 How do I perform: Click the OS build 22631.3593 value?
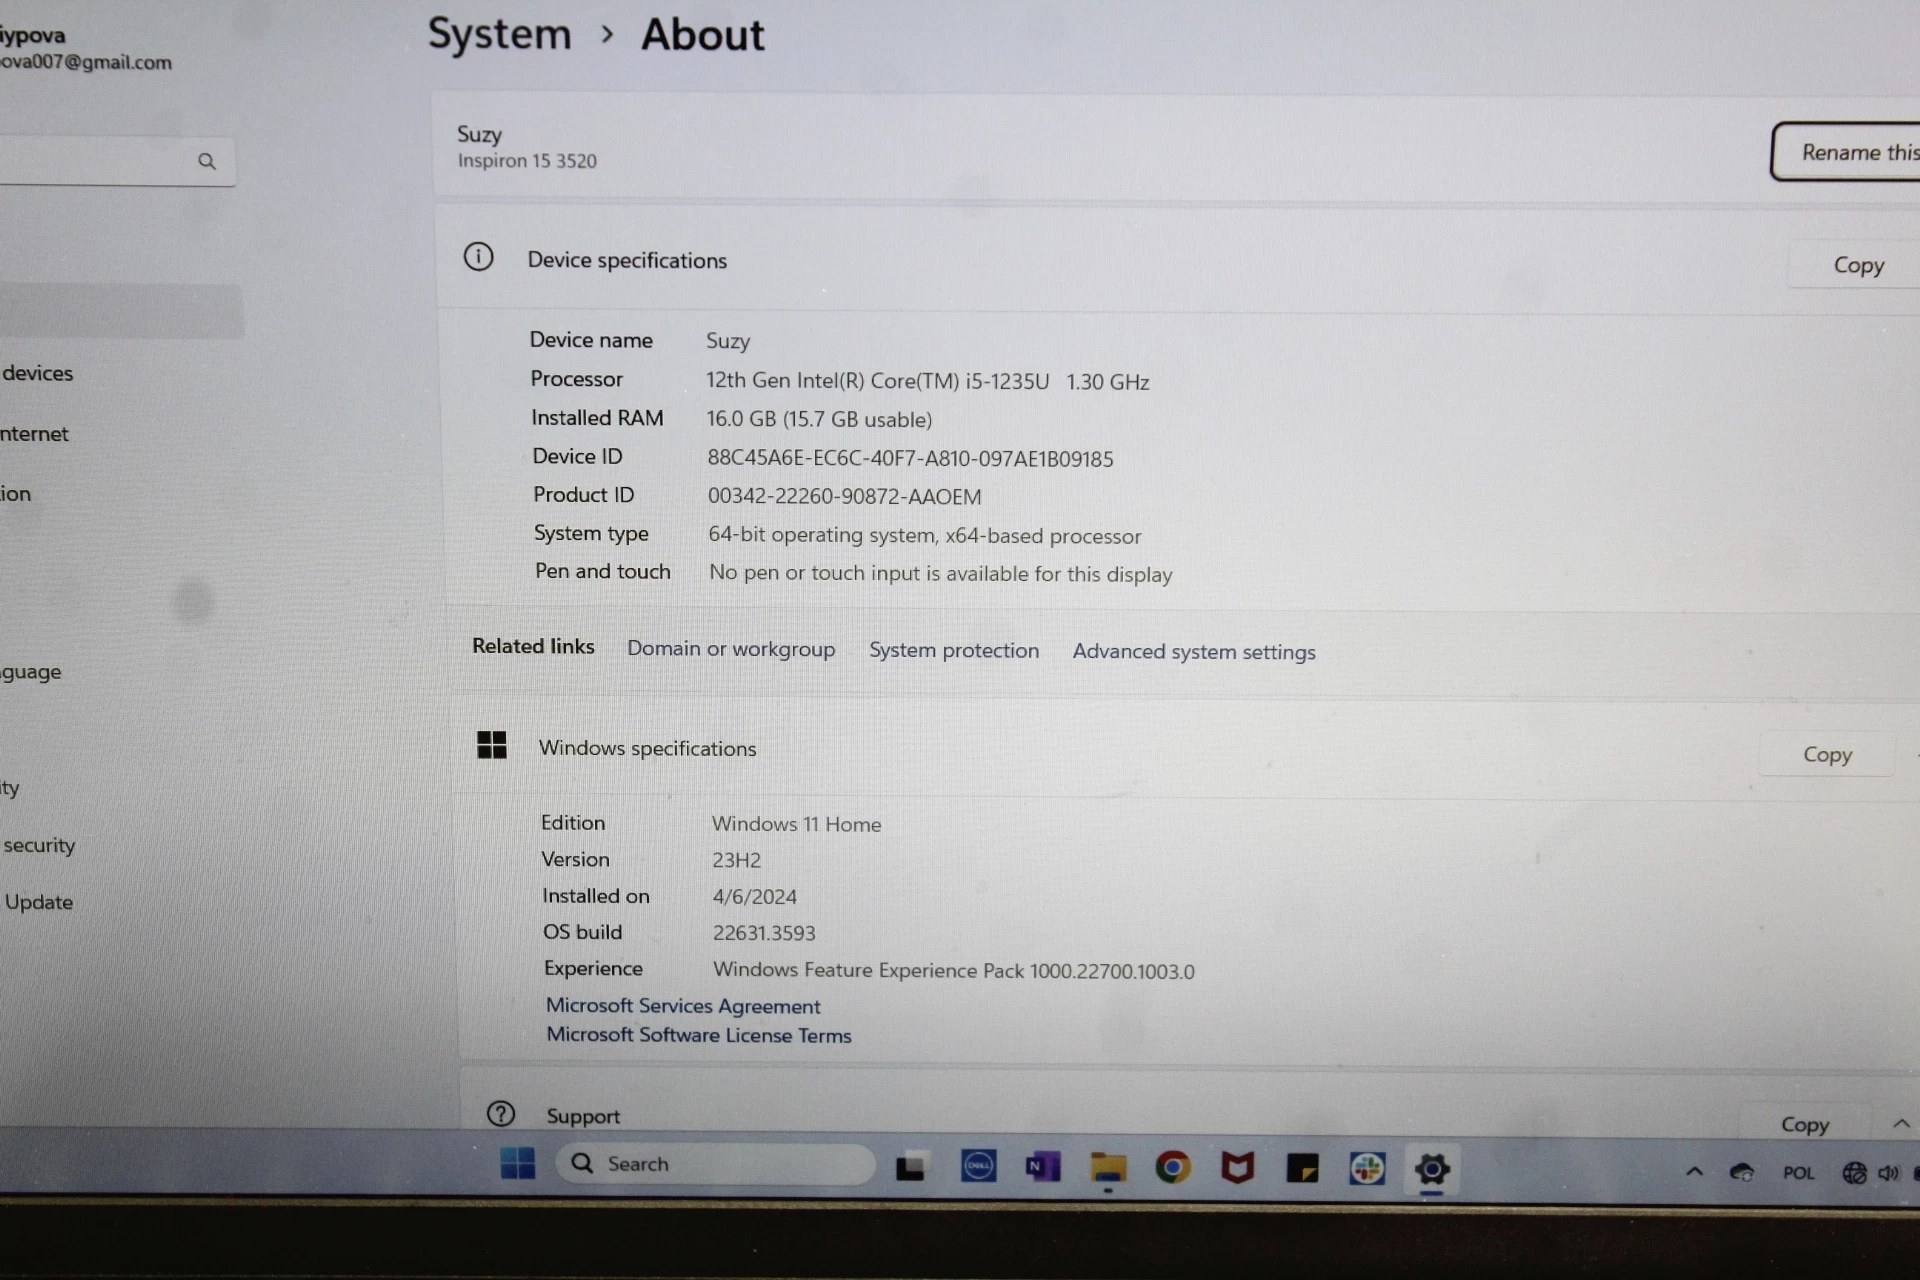click(x=764, y=933)
